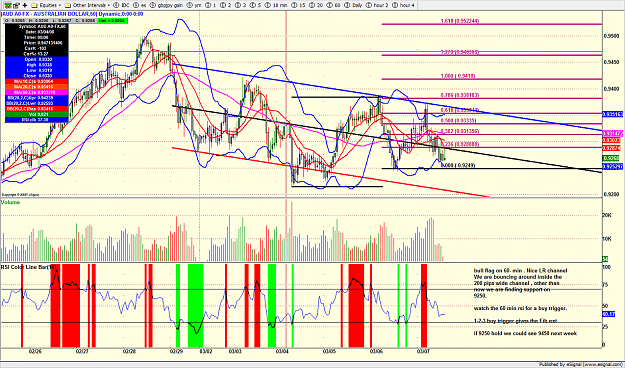
Task: Click the clipboard icon in toolbar
Action: coord(16,5)
